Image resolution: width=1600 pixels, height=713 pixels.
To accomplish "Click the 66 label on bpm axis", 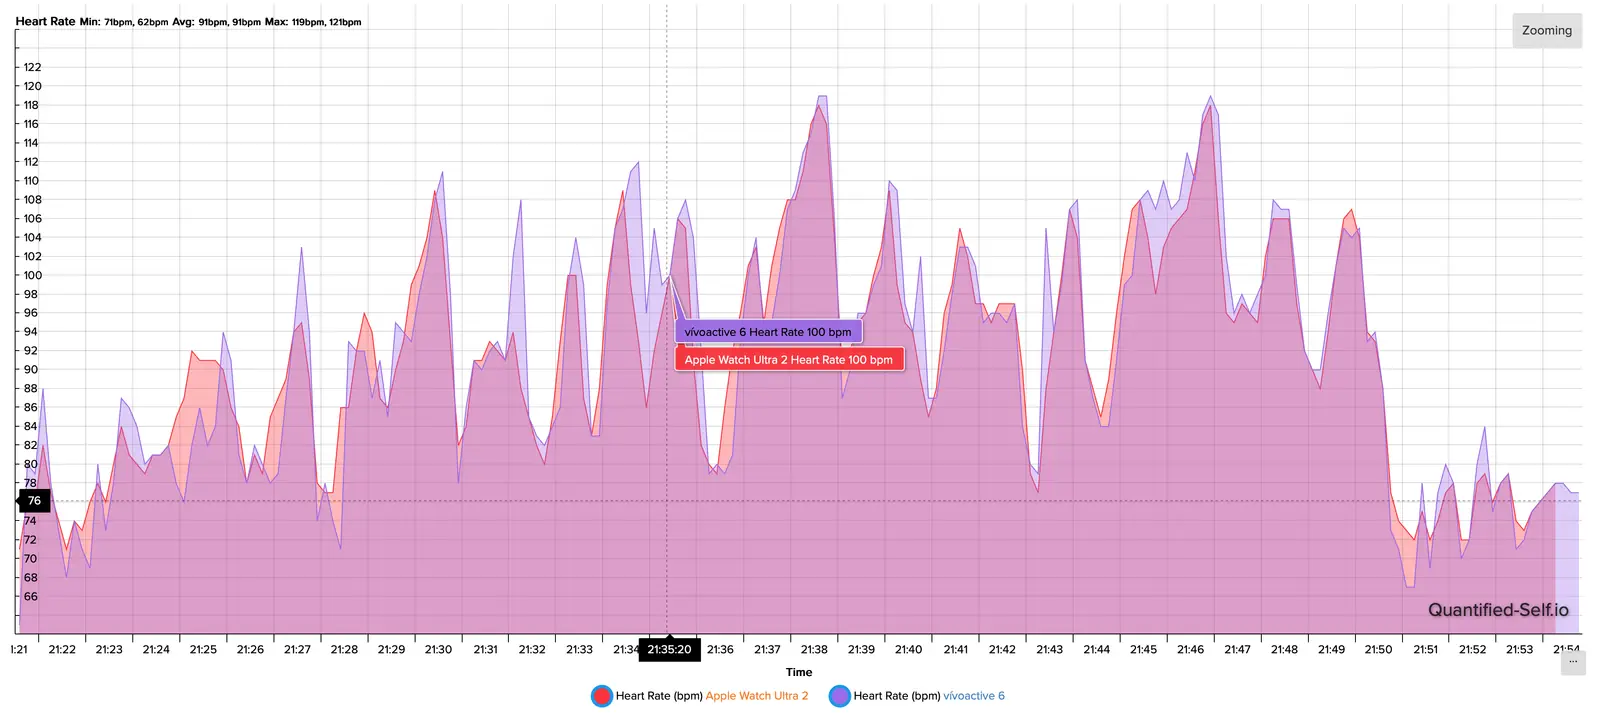I will [31, 597].
